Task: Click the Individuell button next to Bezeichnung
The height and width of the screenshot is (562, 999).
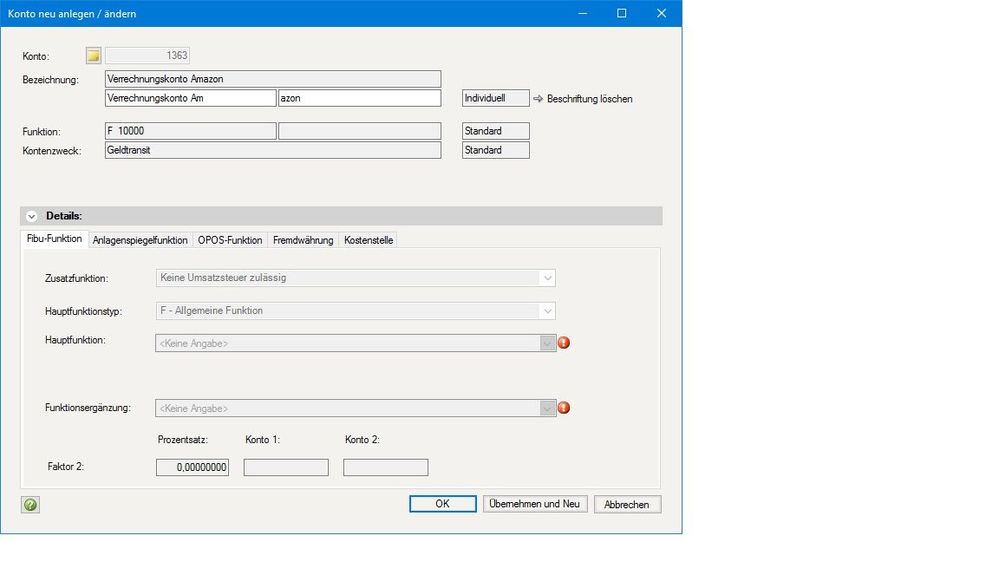Action: tap(496, 98)
